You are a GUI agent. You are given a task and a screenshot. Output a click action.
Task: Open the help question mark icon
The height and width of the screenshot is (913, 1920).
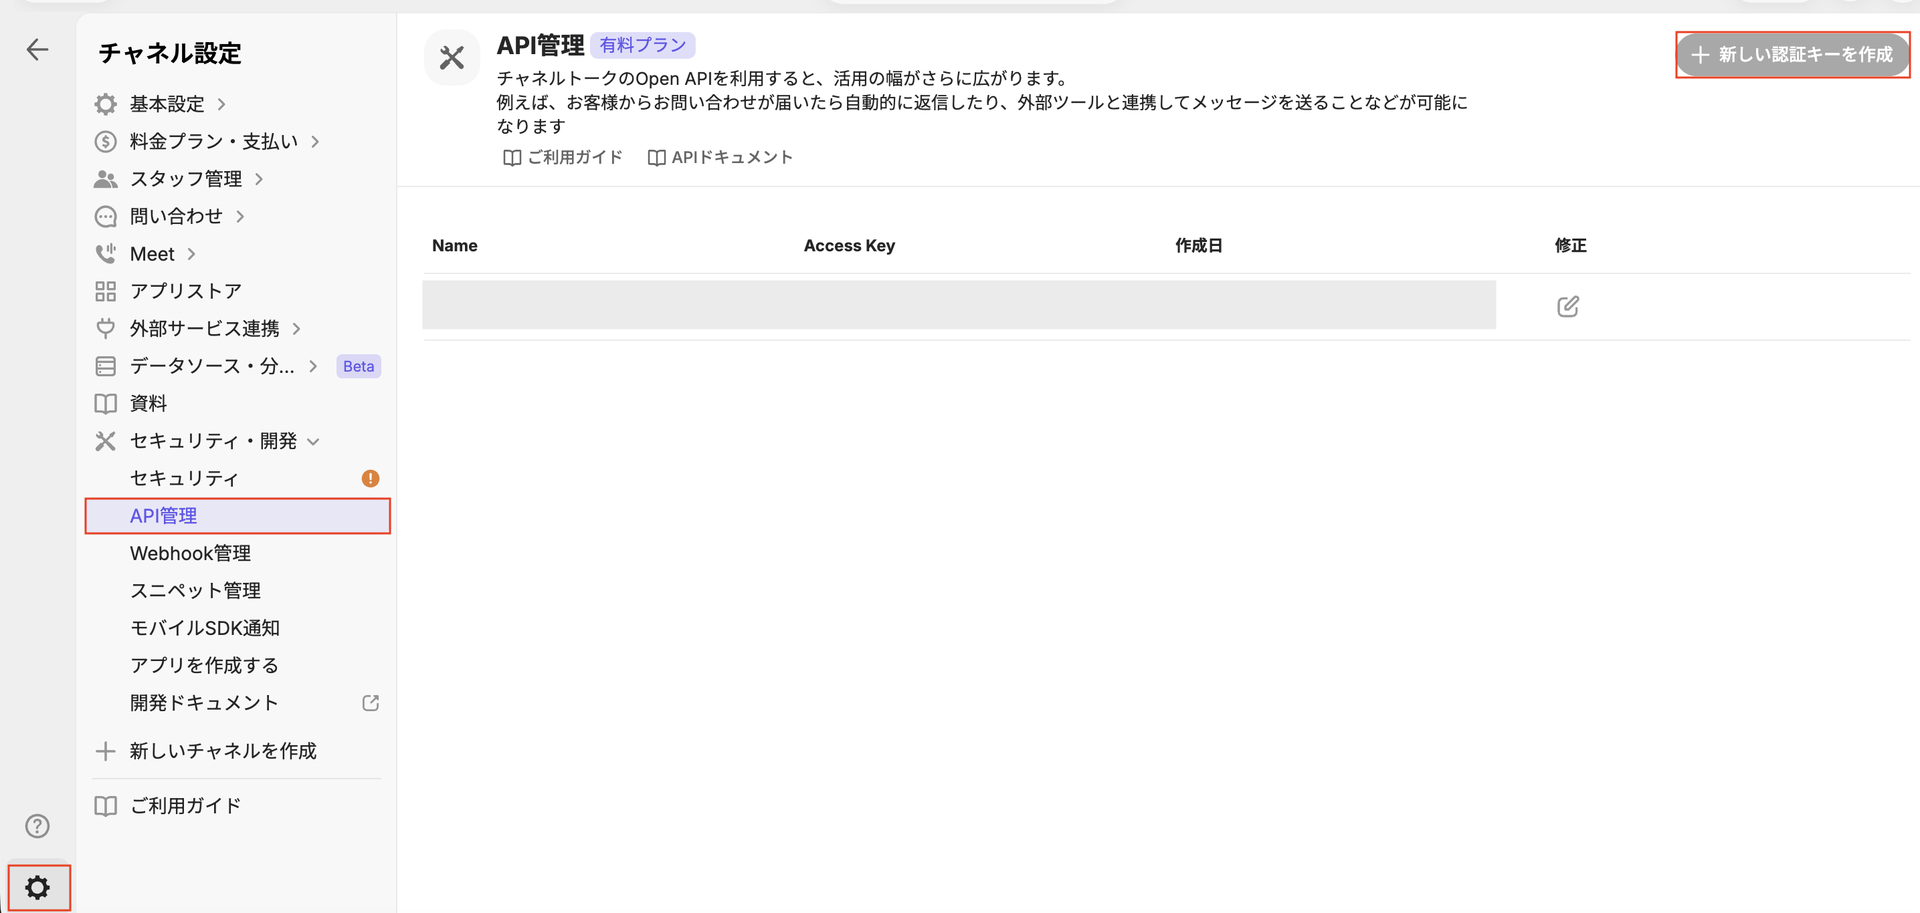(x=37, y=826)
